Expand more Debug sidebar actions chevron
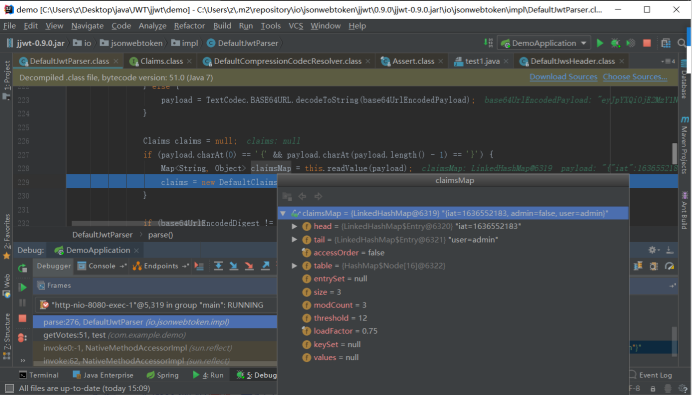 23,360
